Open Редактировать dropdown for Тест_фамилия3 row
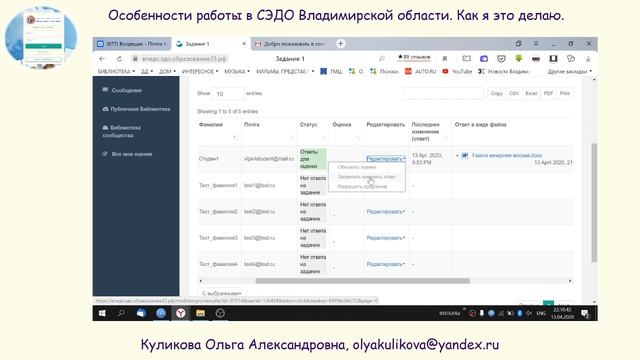 click(386, 238)
